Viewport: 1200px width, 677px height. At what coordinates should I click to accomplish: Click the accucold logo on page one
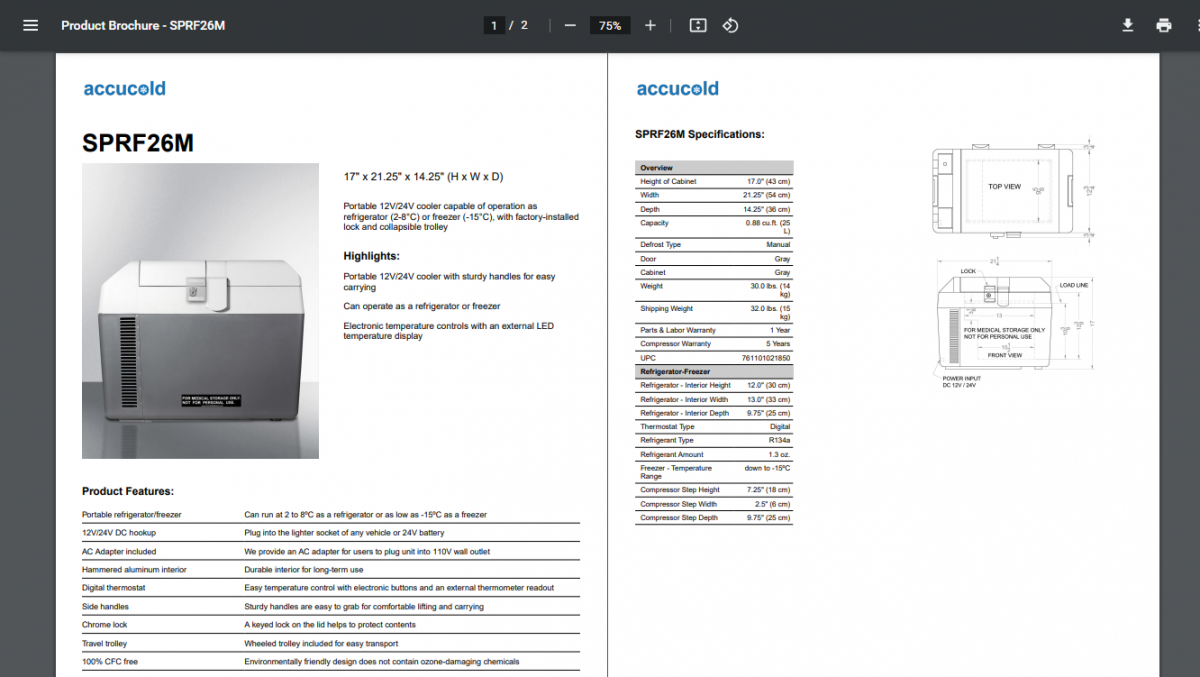click(x=124, y=88)
